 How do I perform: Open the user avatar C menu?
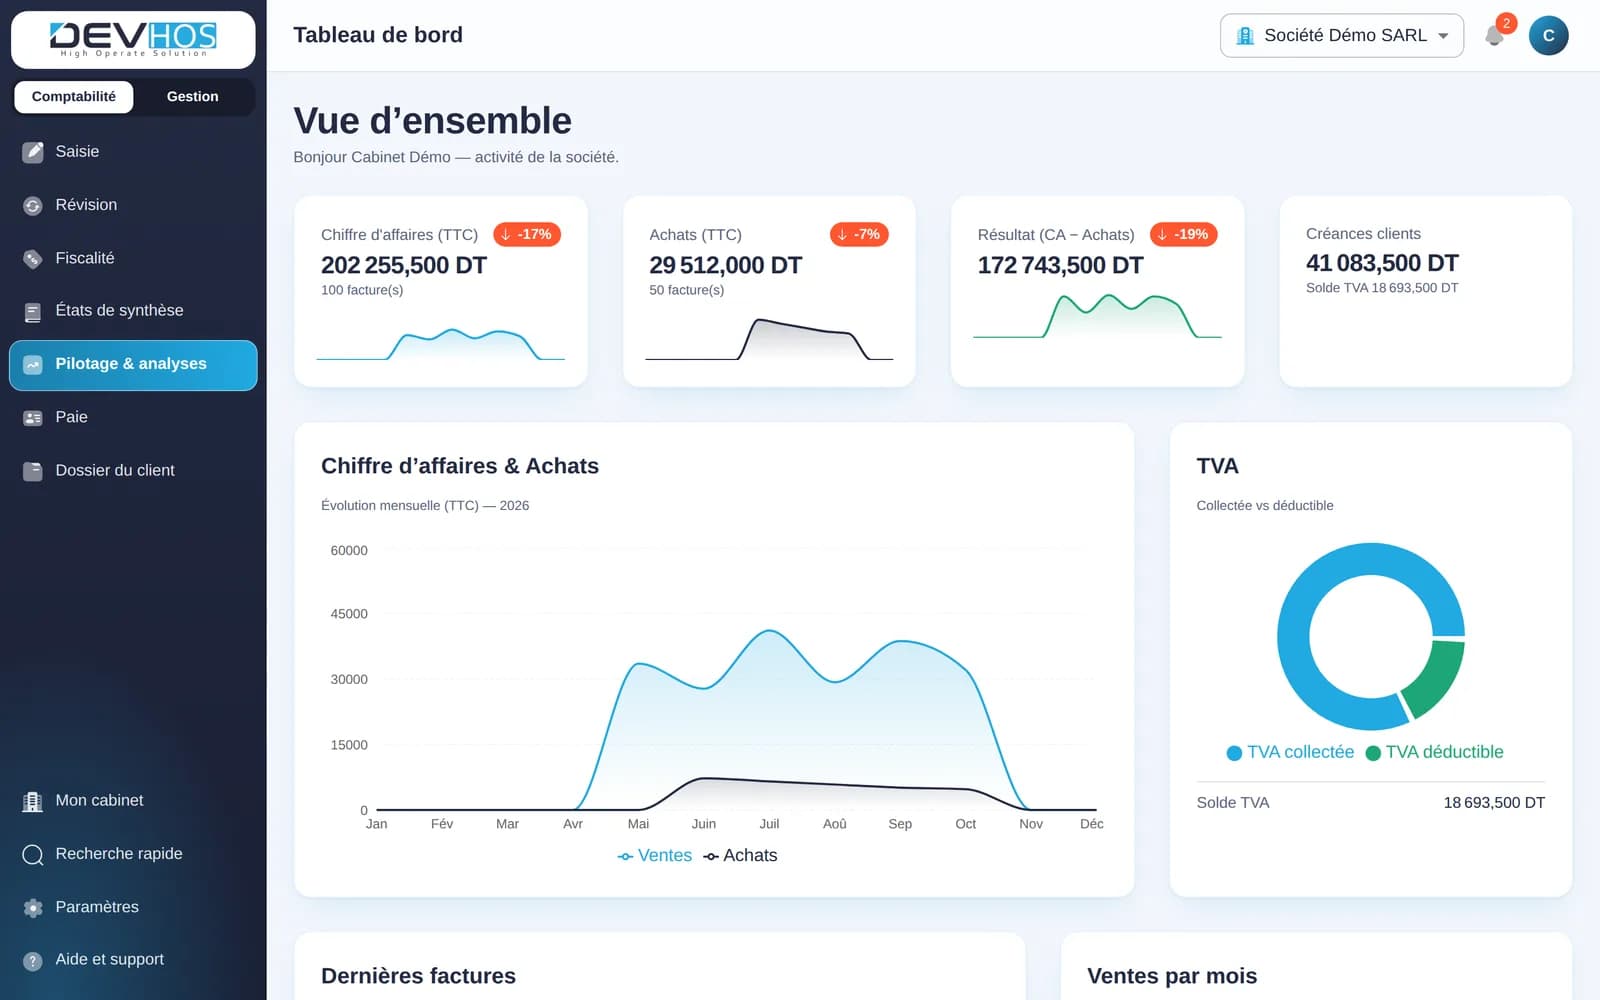[x=1548, y=36]
